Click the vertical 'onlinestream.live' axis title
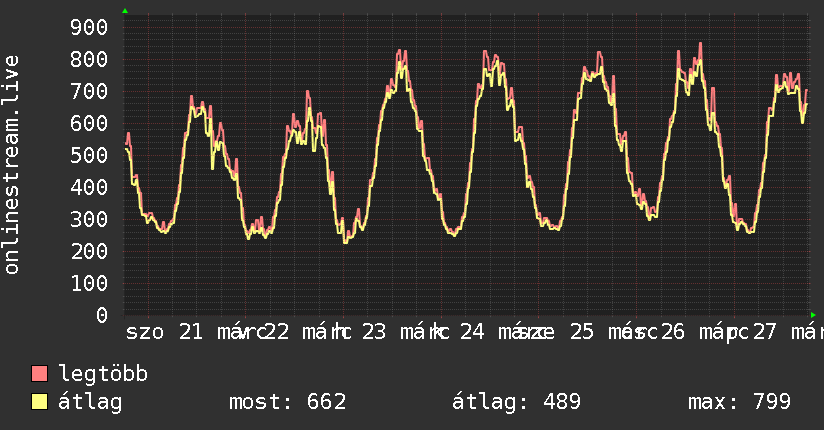Viewport: 824px width, 430px height. (x=11, y=165)
